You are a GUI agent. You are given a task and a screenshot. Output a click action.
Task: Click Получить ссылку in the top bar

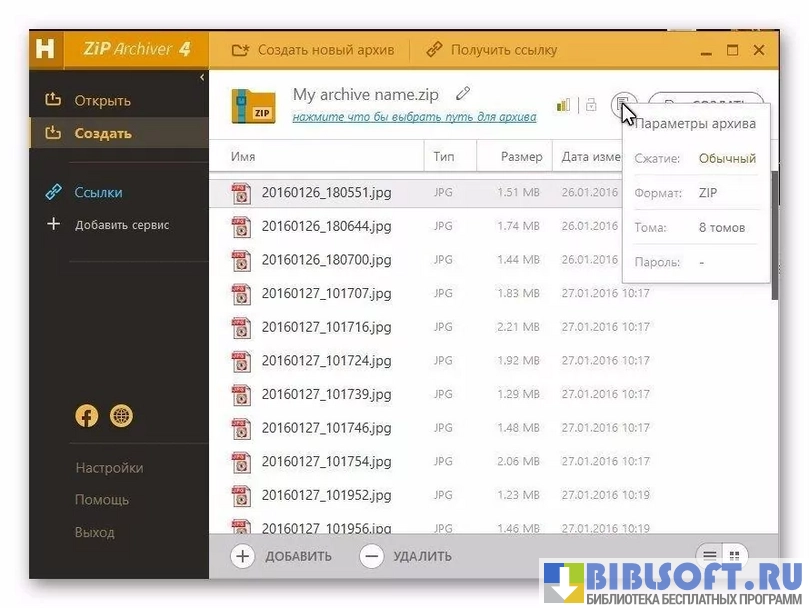[x=492, y=49]
